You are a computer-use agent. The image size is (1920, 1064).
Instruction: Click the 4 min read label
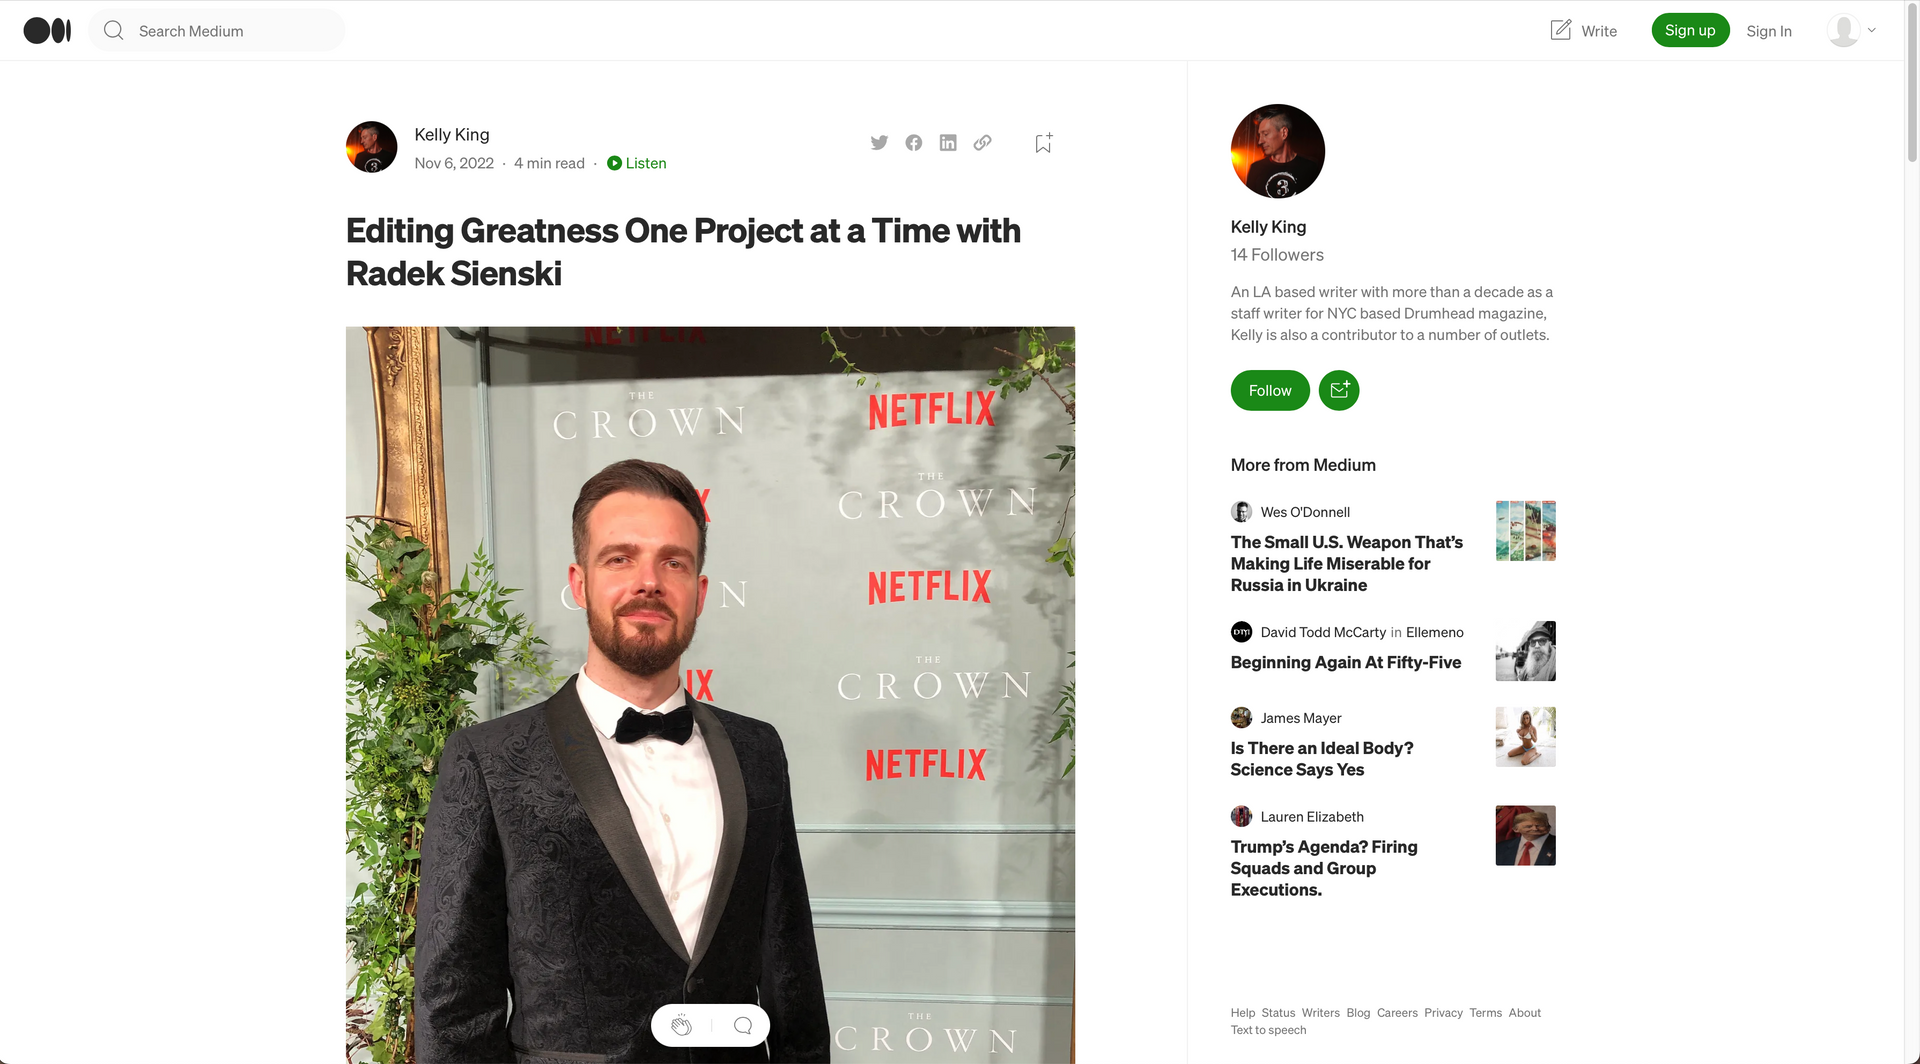tap(549, 163)
